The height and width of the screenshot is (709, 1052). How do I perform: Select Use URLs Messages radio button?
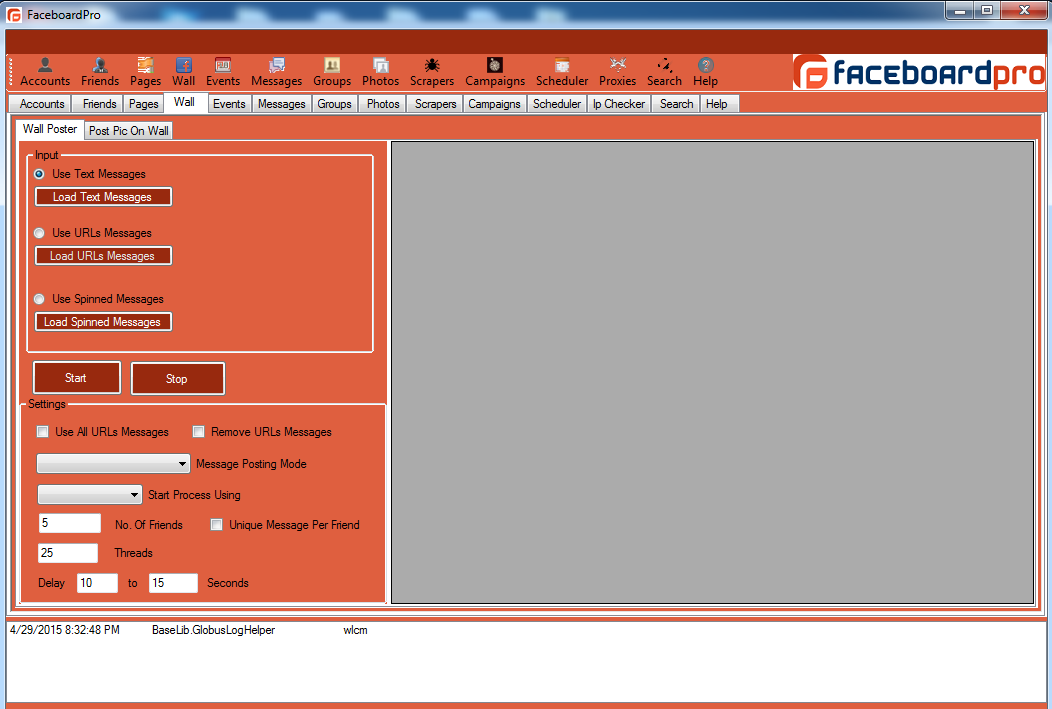(x=40, y=233)
